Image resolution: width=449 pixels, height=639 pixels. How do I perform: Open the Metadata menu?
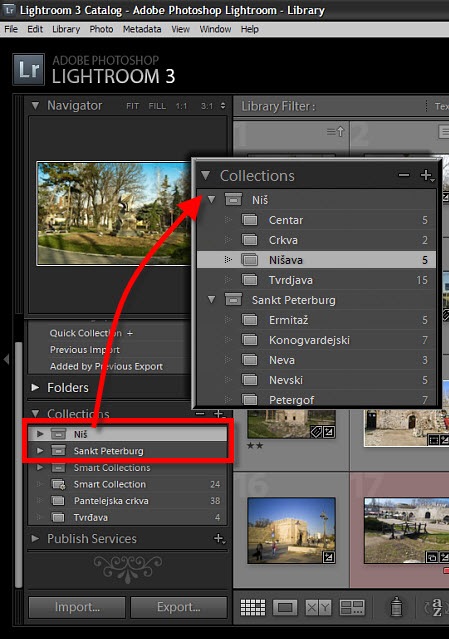142,29
